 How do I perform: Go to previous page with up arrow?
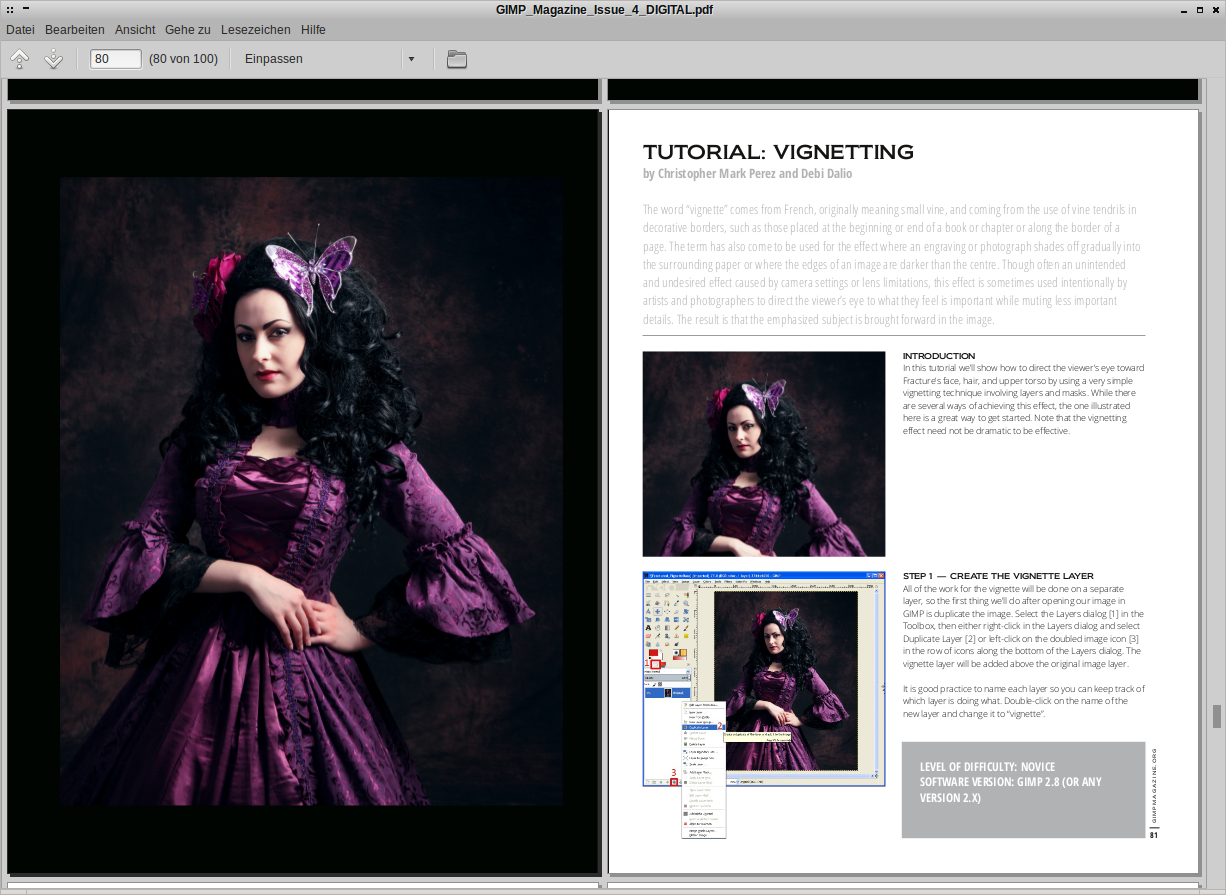[x=19, y=59]
